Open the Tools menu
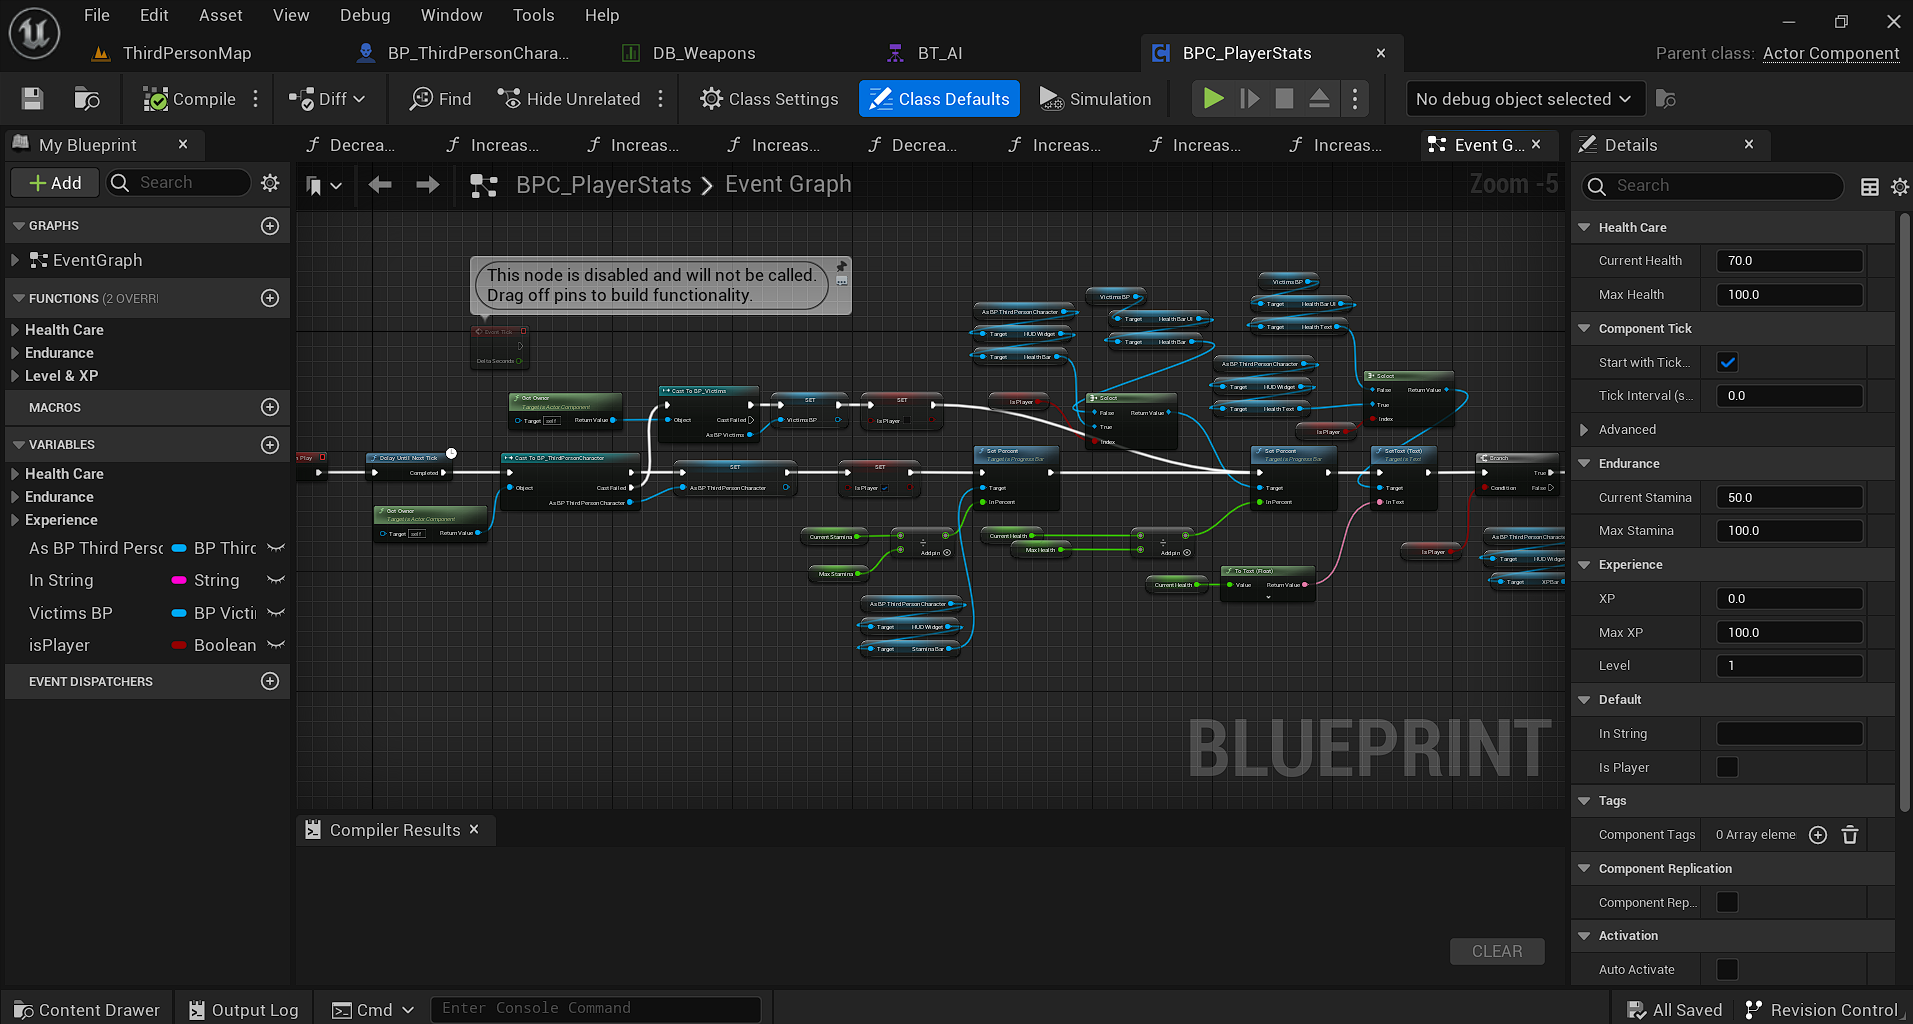Screen dimensions: 1913x1024 coord(533,15)
